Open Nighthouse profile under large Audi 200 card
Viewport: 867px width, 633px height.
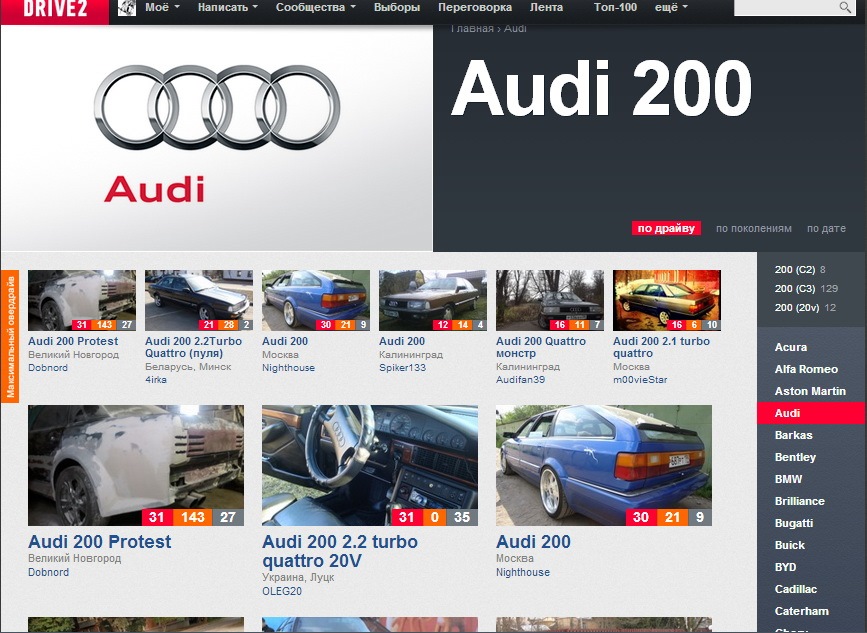coord(523,572)
